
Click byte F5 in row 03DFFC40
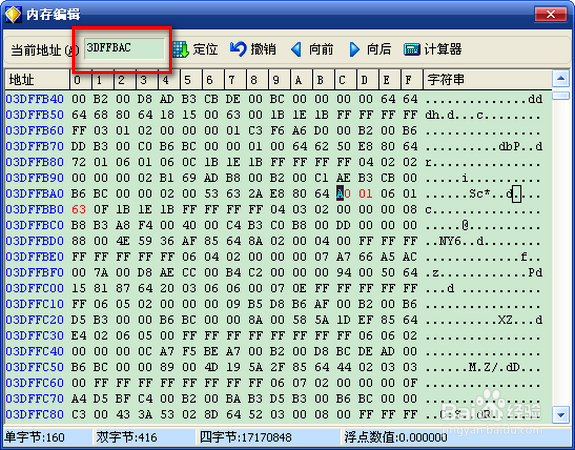(189, 351)
